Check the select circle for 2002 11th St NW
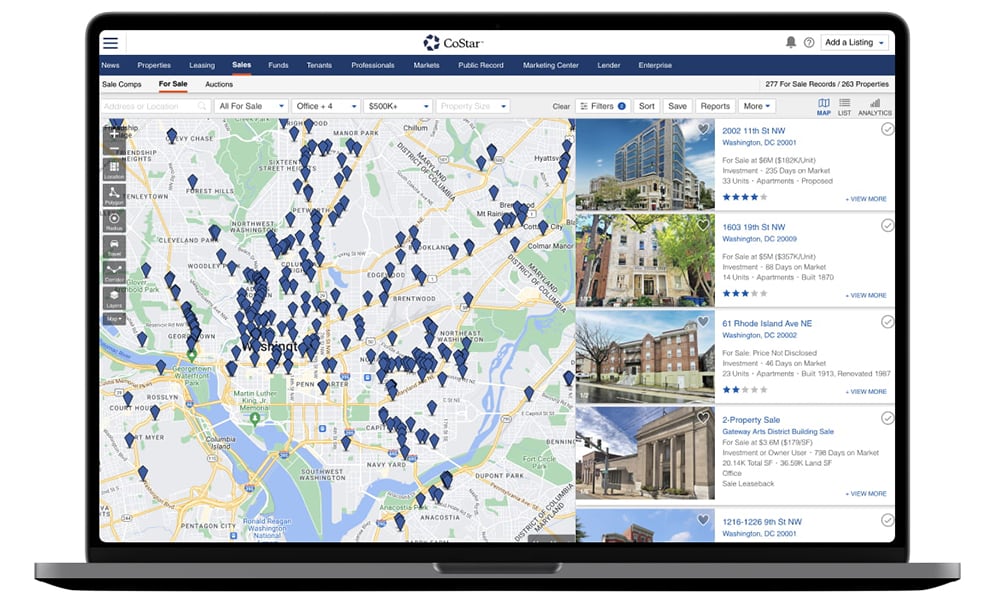Image resolution: width=1000 pixels, height=600 pixels. click(887, 129)
